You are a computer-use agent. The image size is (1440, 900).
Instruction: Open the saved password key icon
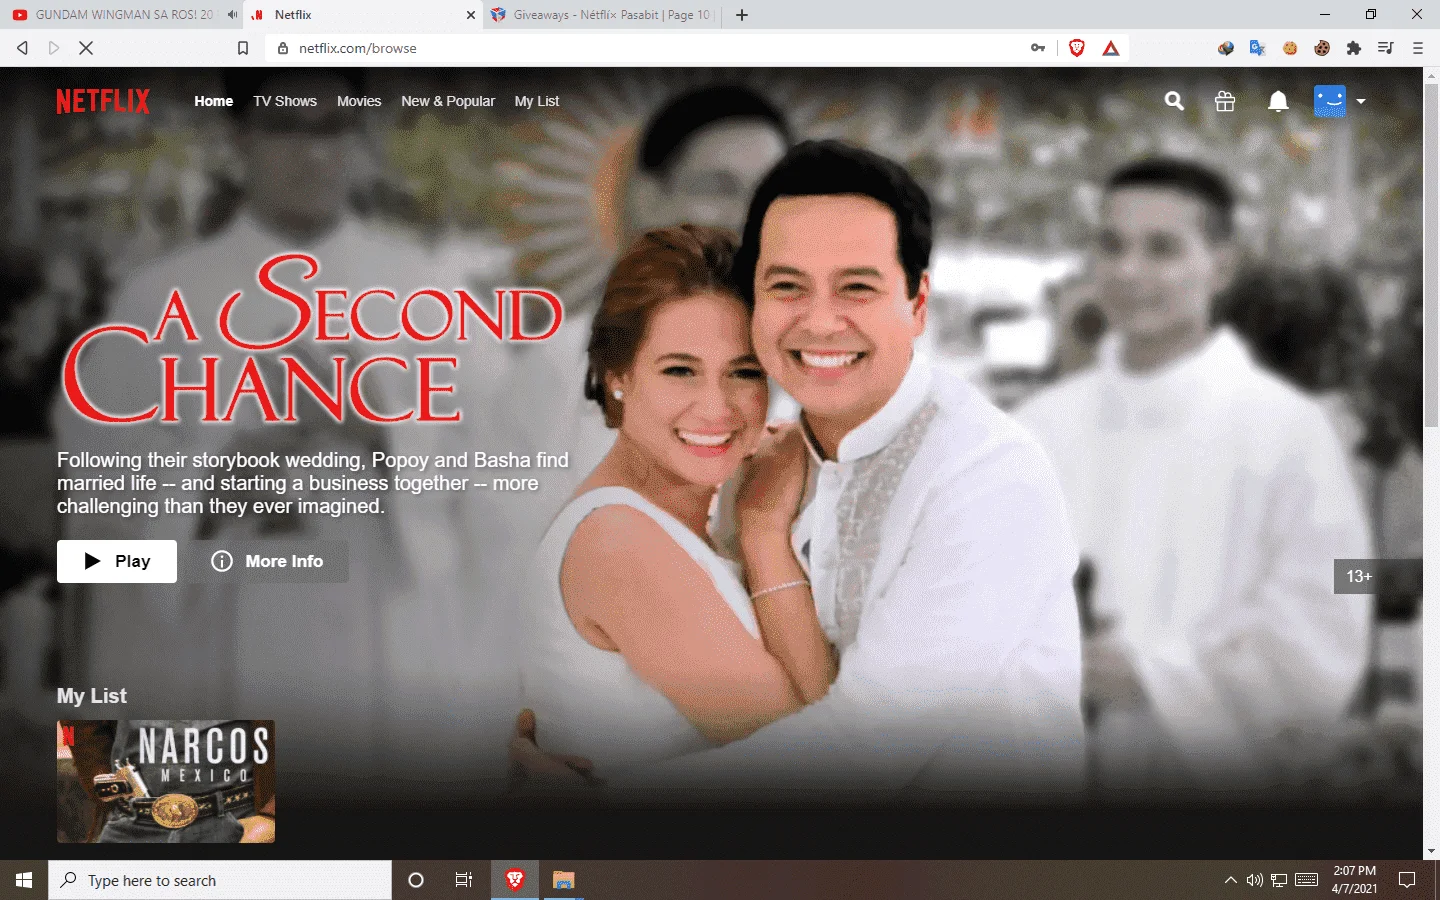(x=1038, y=48)
